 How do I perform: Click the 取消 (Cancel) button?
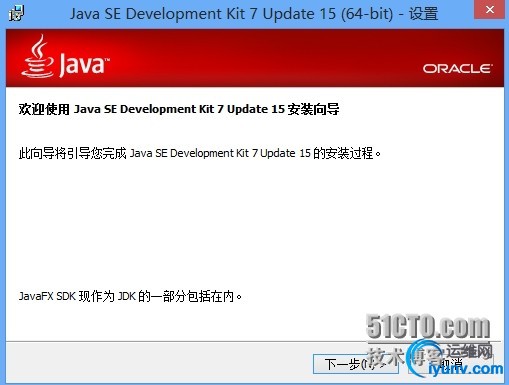click(x=450, y=364)
